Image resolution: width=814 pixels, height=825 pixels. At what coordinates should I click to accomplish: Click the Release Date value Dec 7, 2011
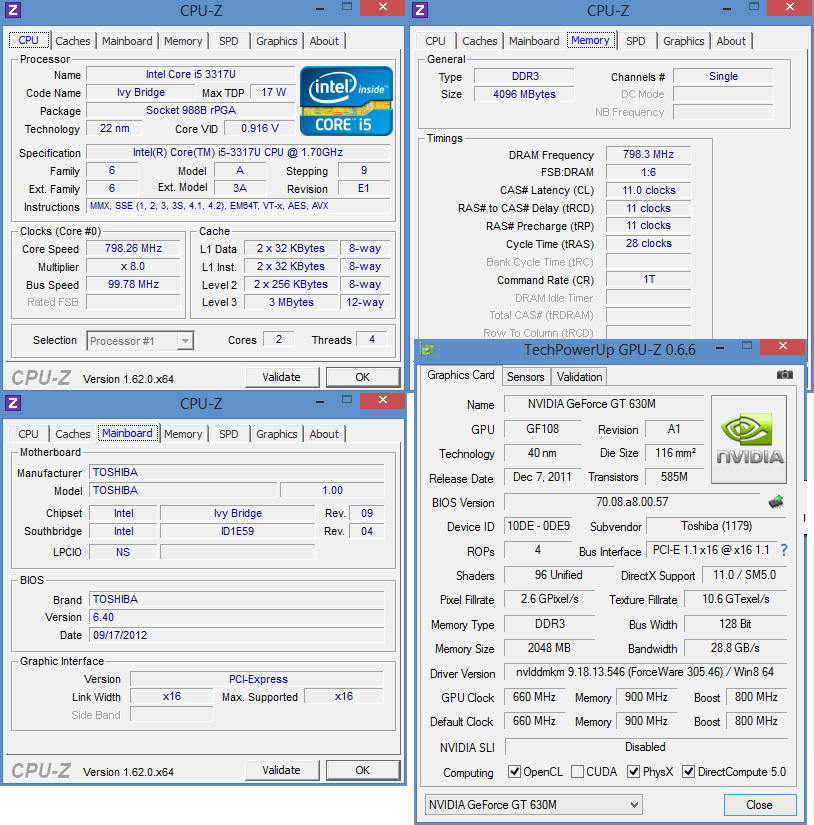pos(542,477)
